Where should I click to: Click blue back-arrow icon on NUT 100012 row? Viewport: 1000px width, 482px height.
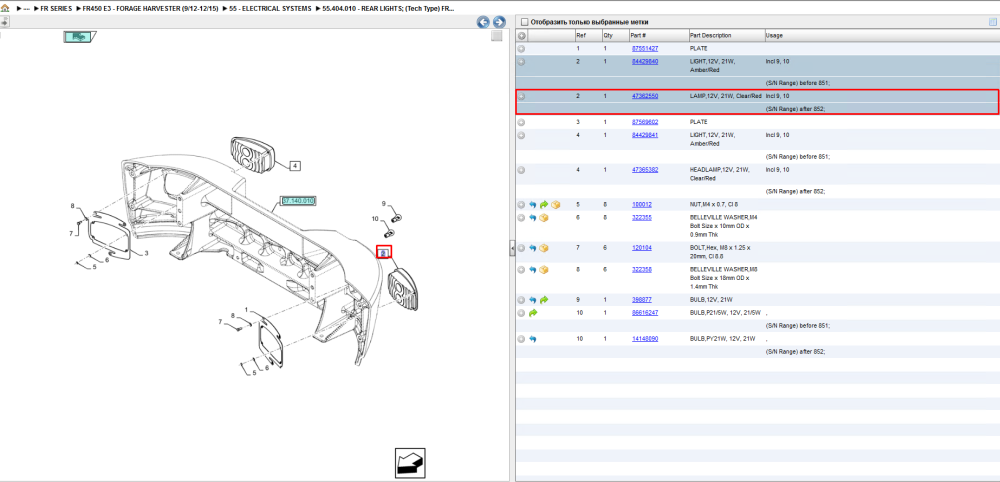533,205
